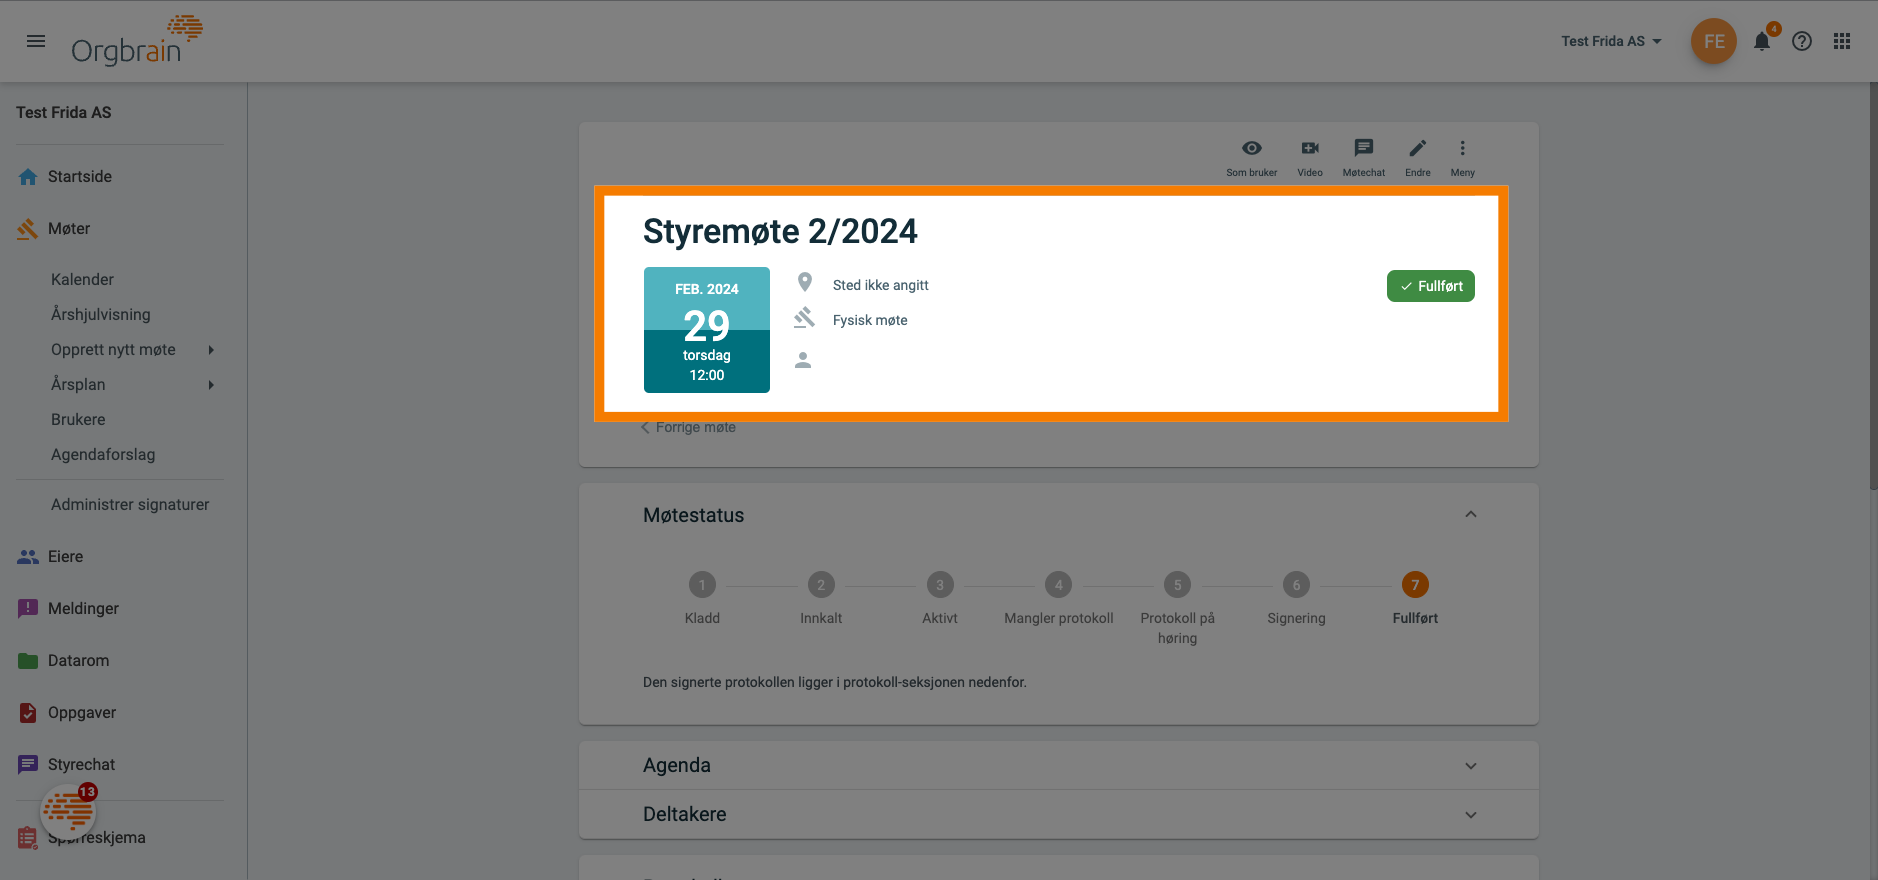This screenshot has width=1878, height=880.
Task: Open the help question mark icon
Action: coord(1802,41)
